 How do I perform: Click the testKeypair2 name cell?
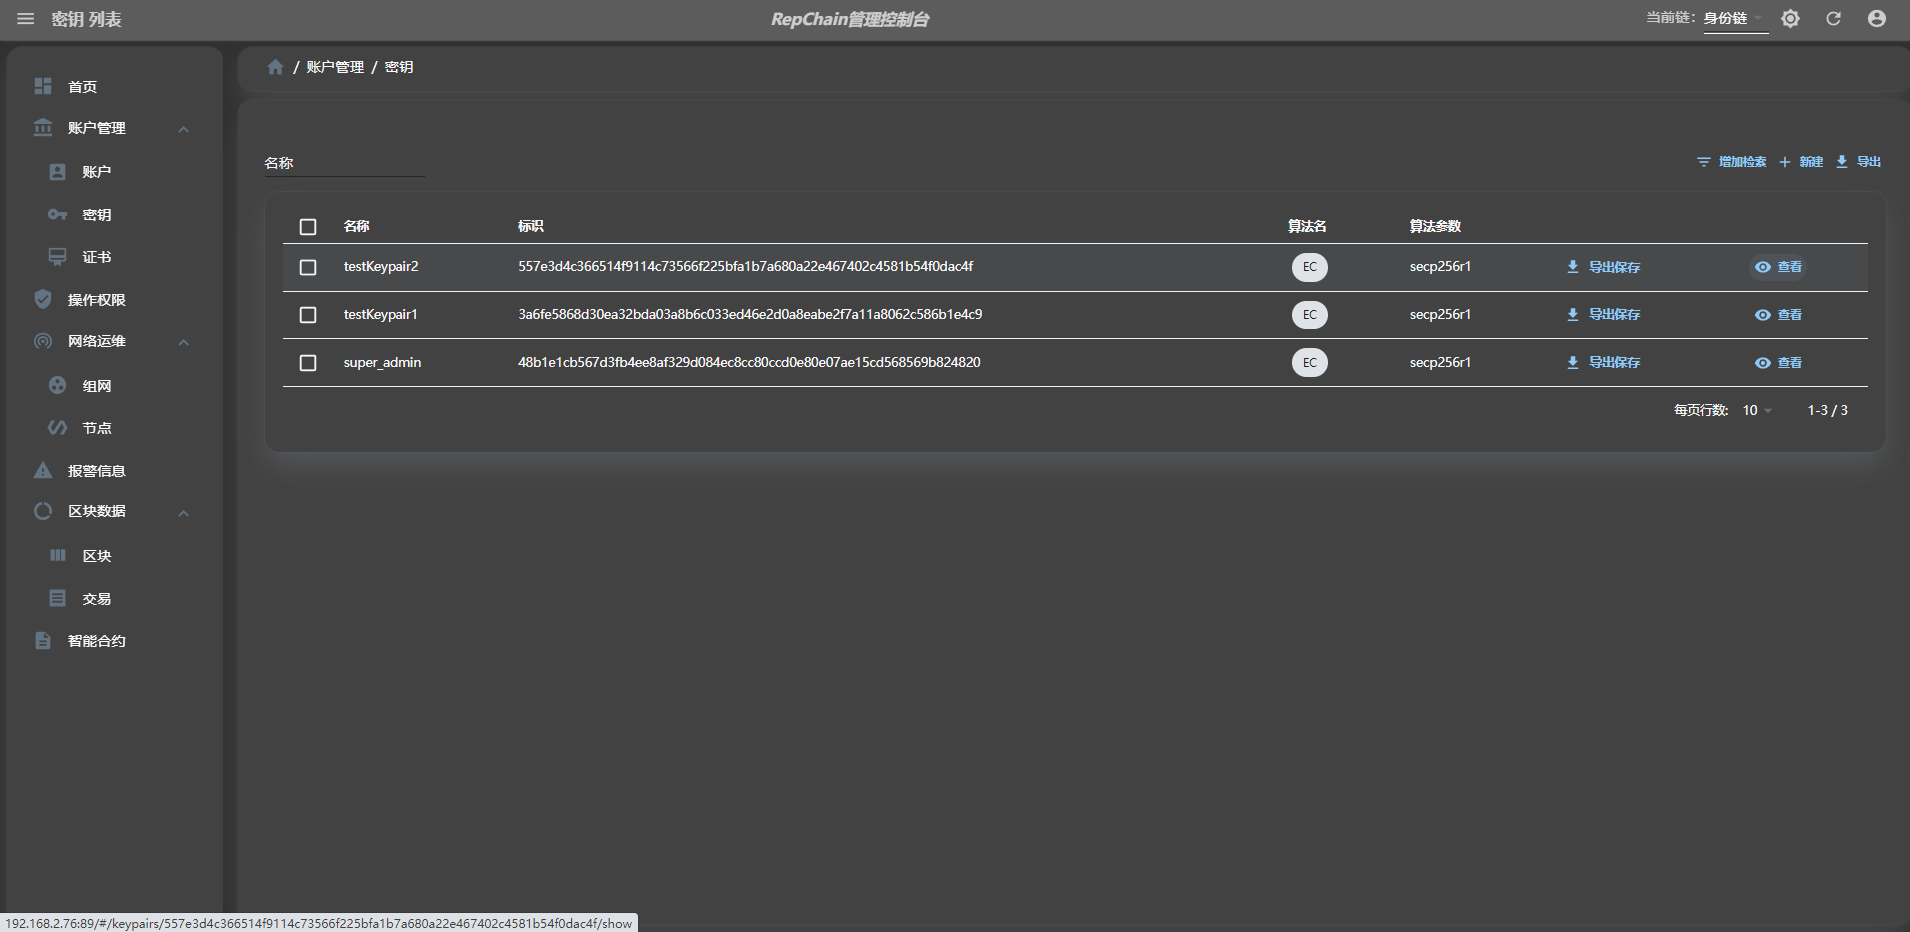381,267
